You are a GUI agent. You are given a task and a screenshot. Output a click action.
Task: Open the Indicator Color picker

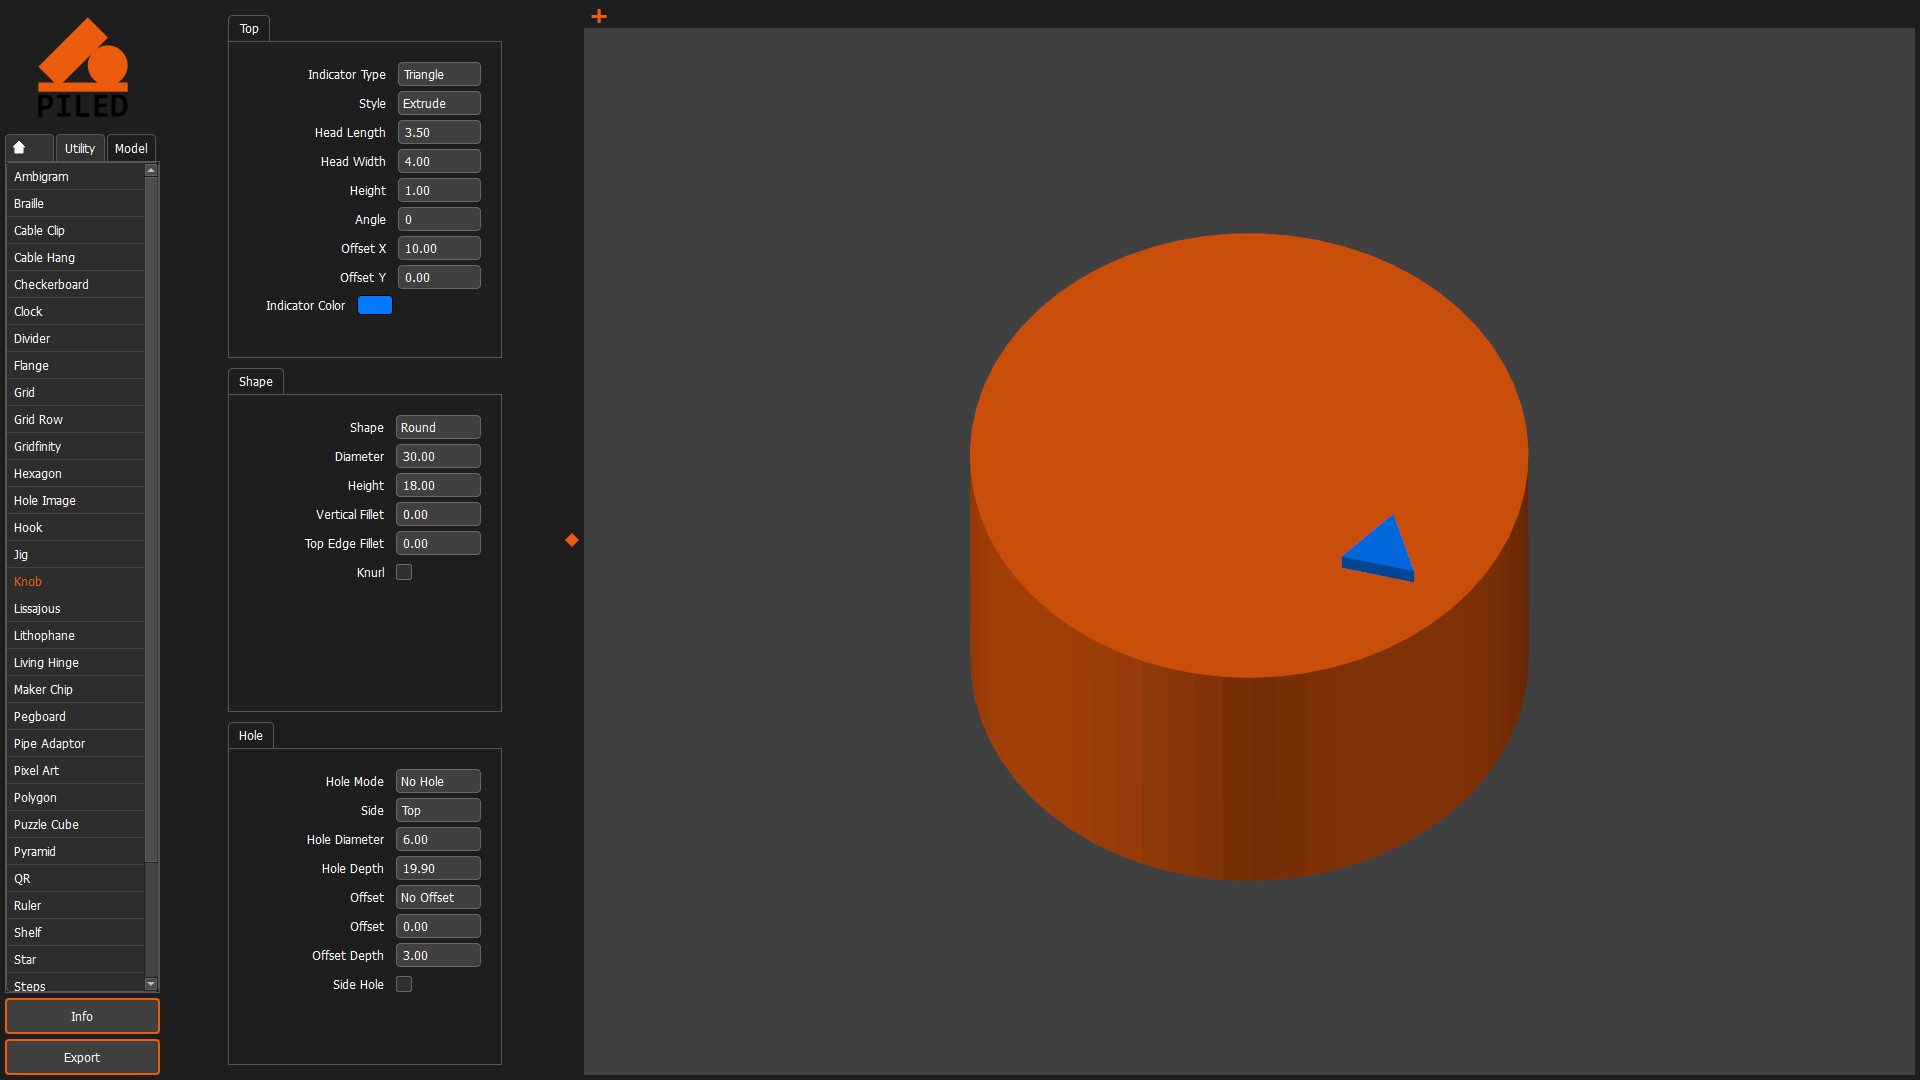pos(374,305)
